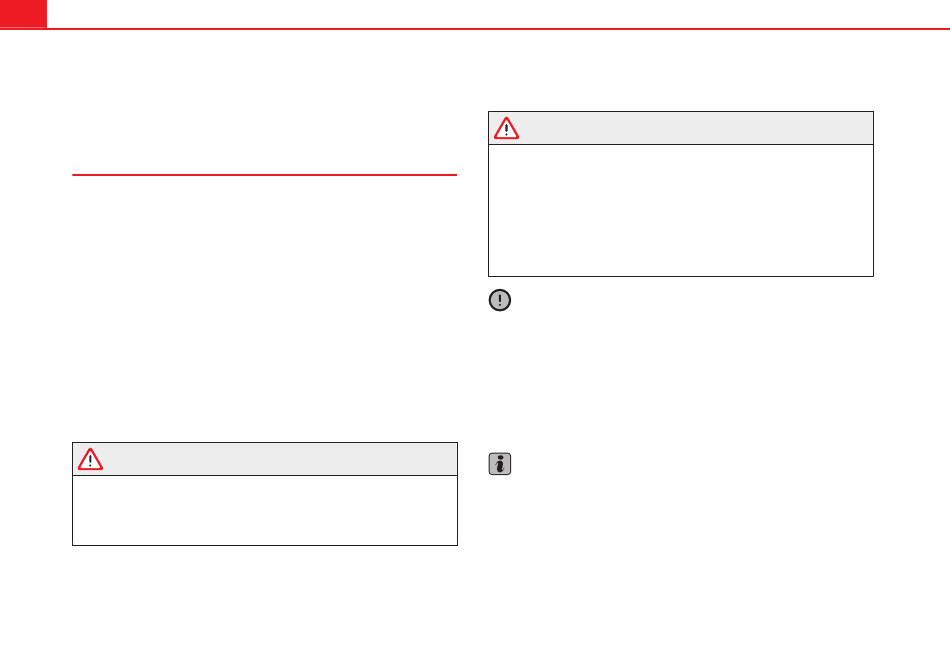Click the long red header rule across the page
The image size is (950, 671).
(498, 28)
